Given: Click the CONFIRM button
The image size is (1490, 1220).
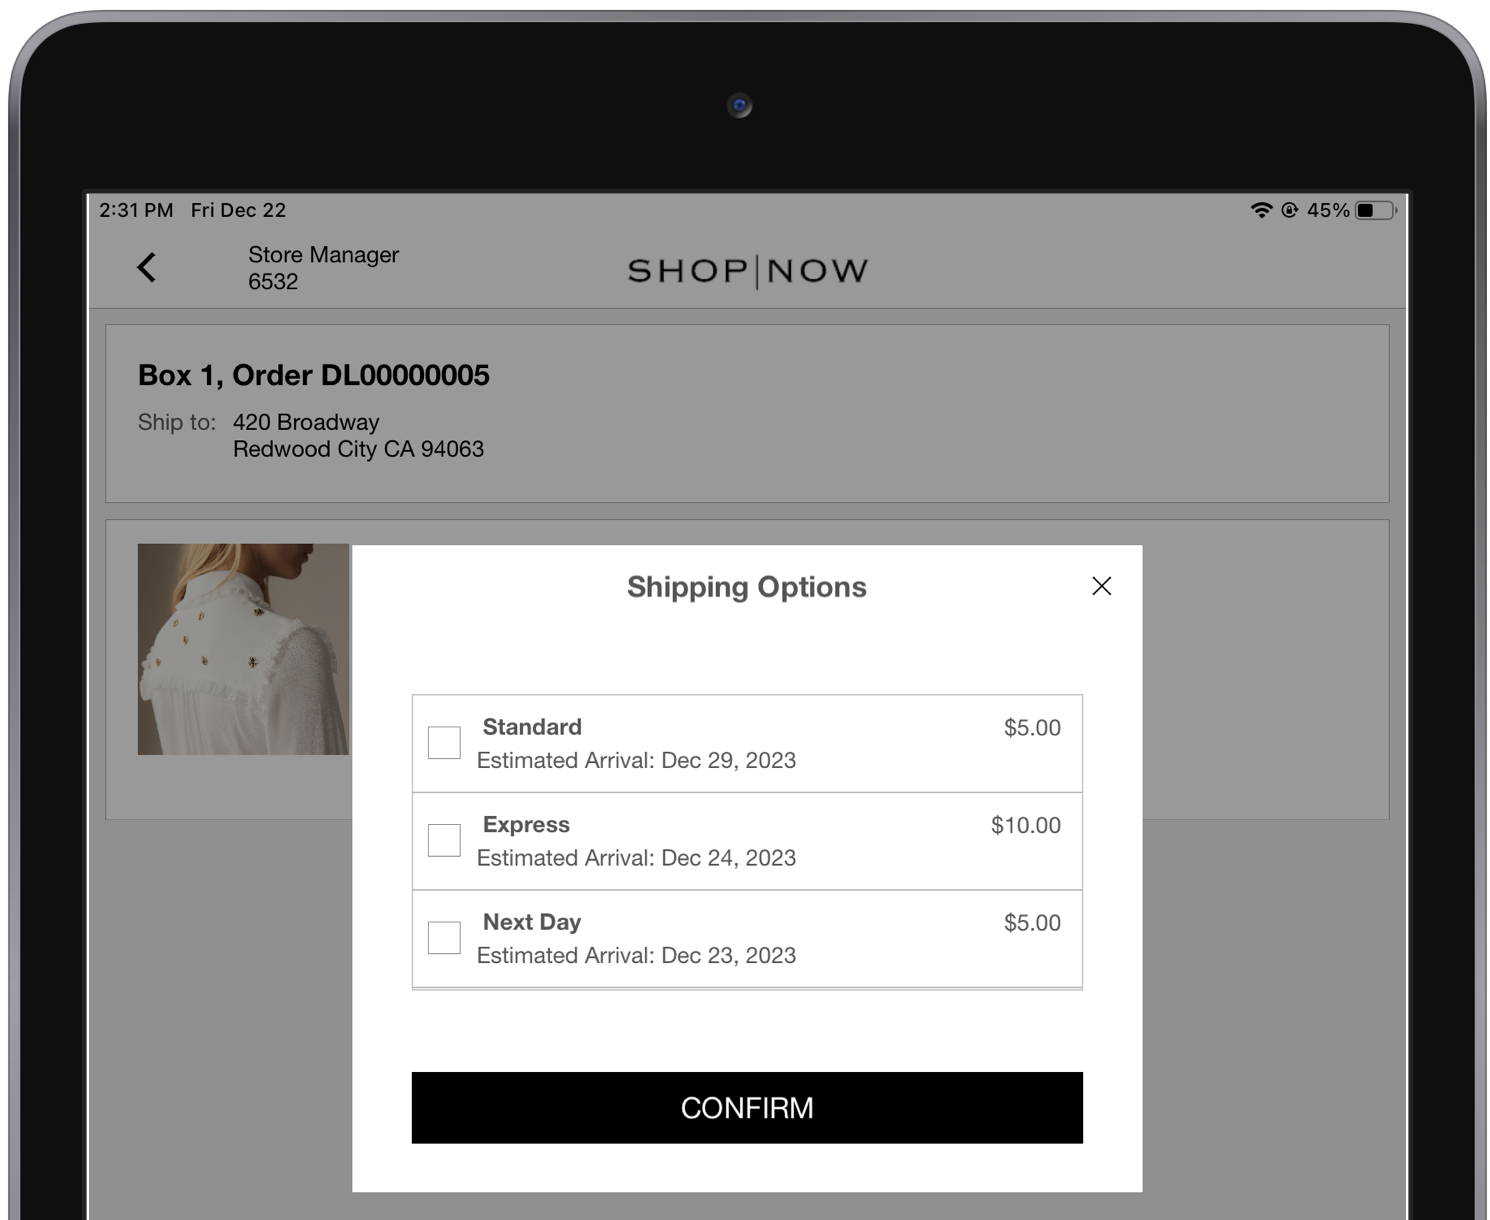Looking at the screenshot, I should click(747, 1108).
